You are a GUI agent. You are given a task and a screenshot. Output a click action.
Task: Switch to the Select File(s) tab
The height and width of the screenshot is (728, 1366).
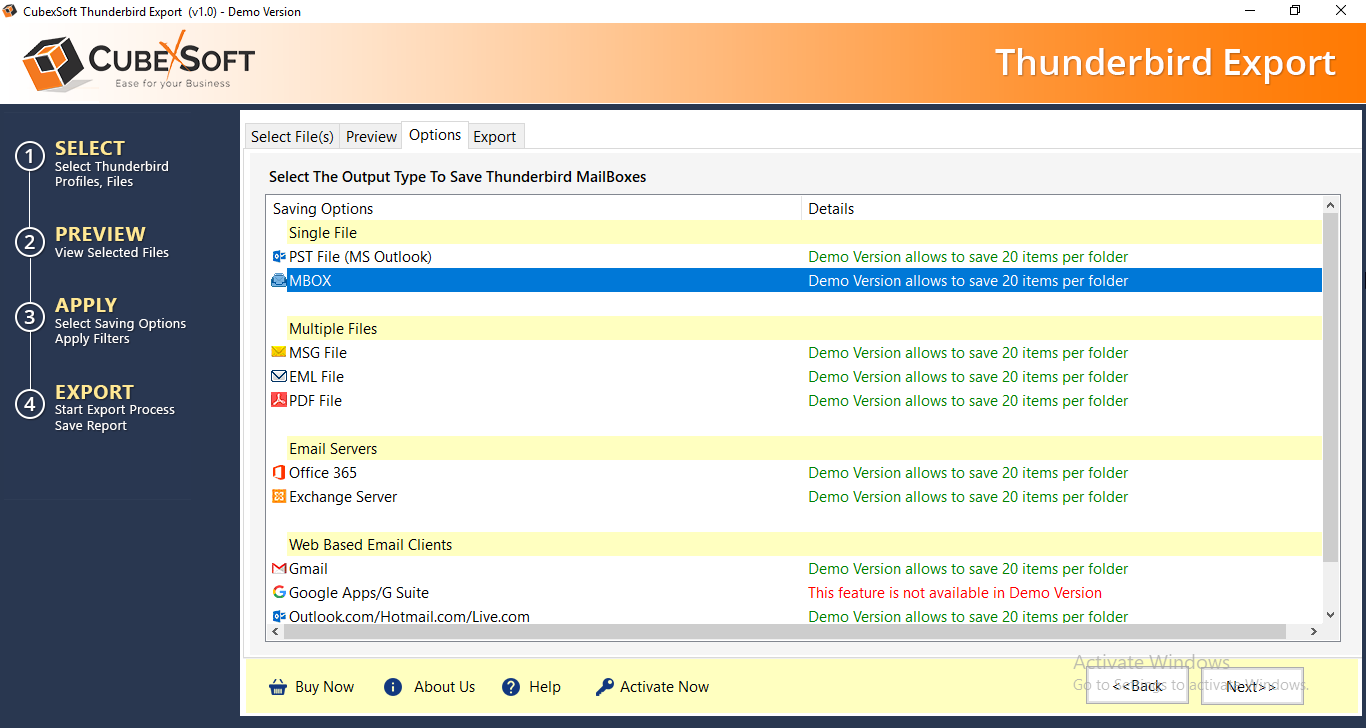click(x=292, y=137)
